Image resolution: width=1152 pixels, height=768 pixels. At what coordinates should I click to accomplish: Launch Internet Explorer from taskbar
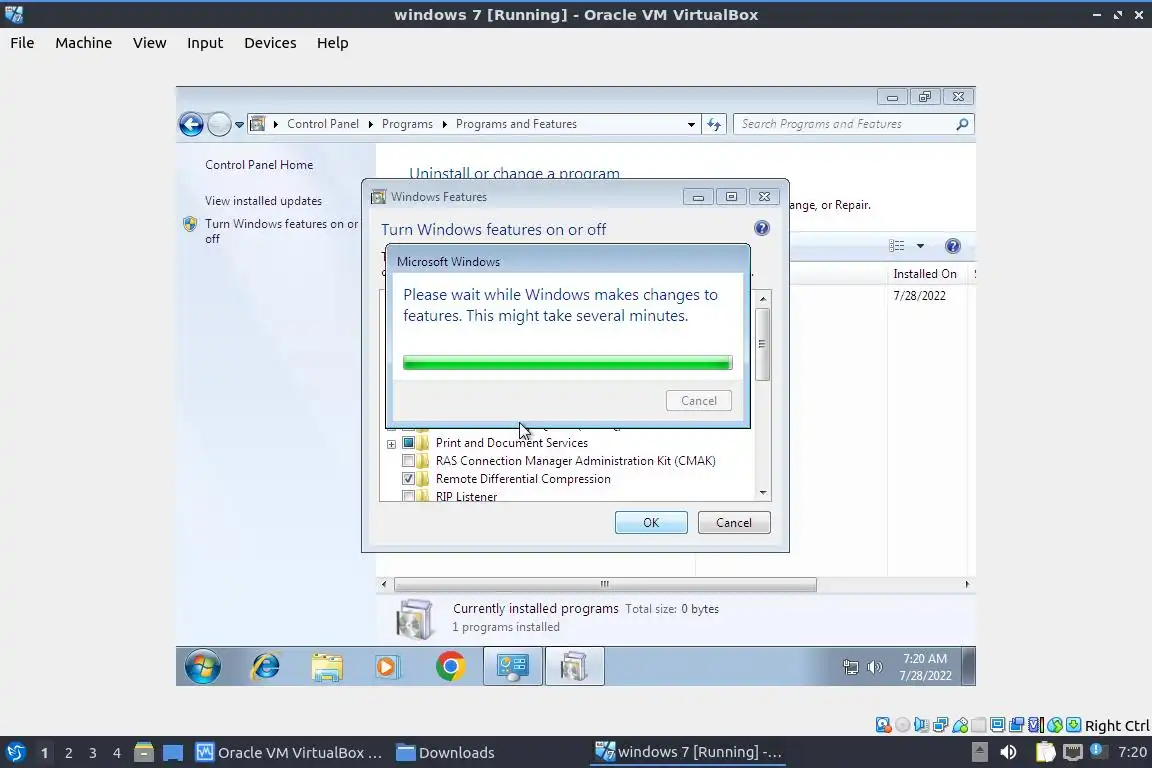[265, 667]
